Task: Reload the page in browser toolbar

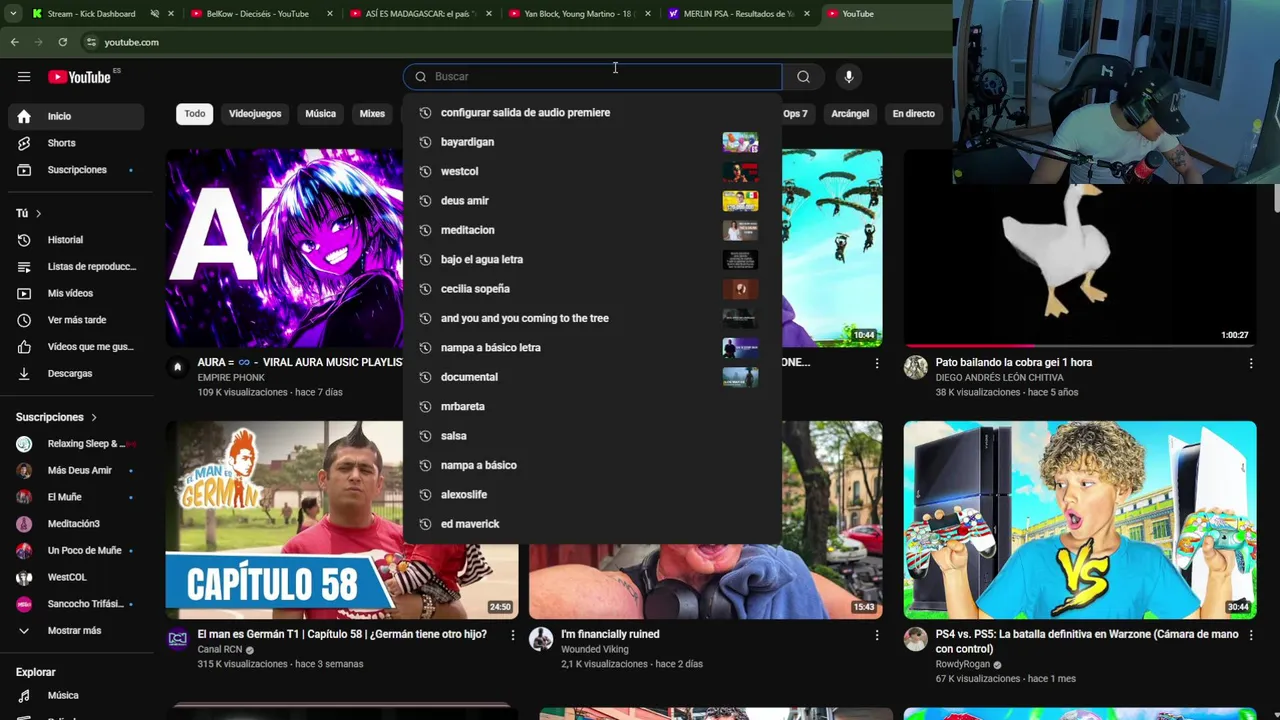Action: pyautogui.click(x=62, y=42)
